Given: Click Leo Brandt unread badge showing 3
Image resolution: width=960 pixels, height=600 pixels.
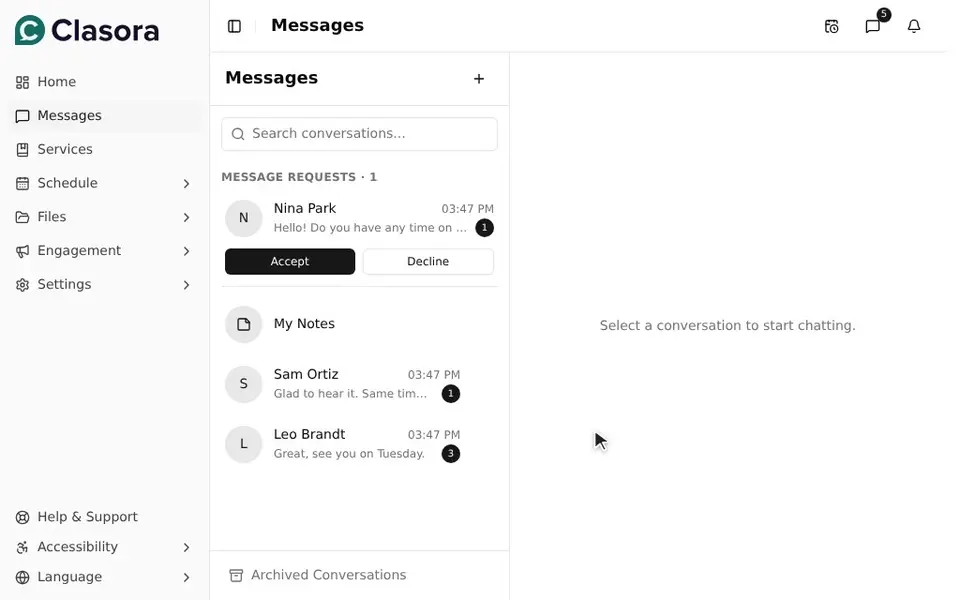Looking at the screenshot, I should [451, 454].
